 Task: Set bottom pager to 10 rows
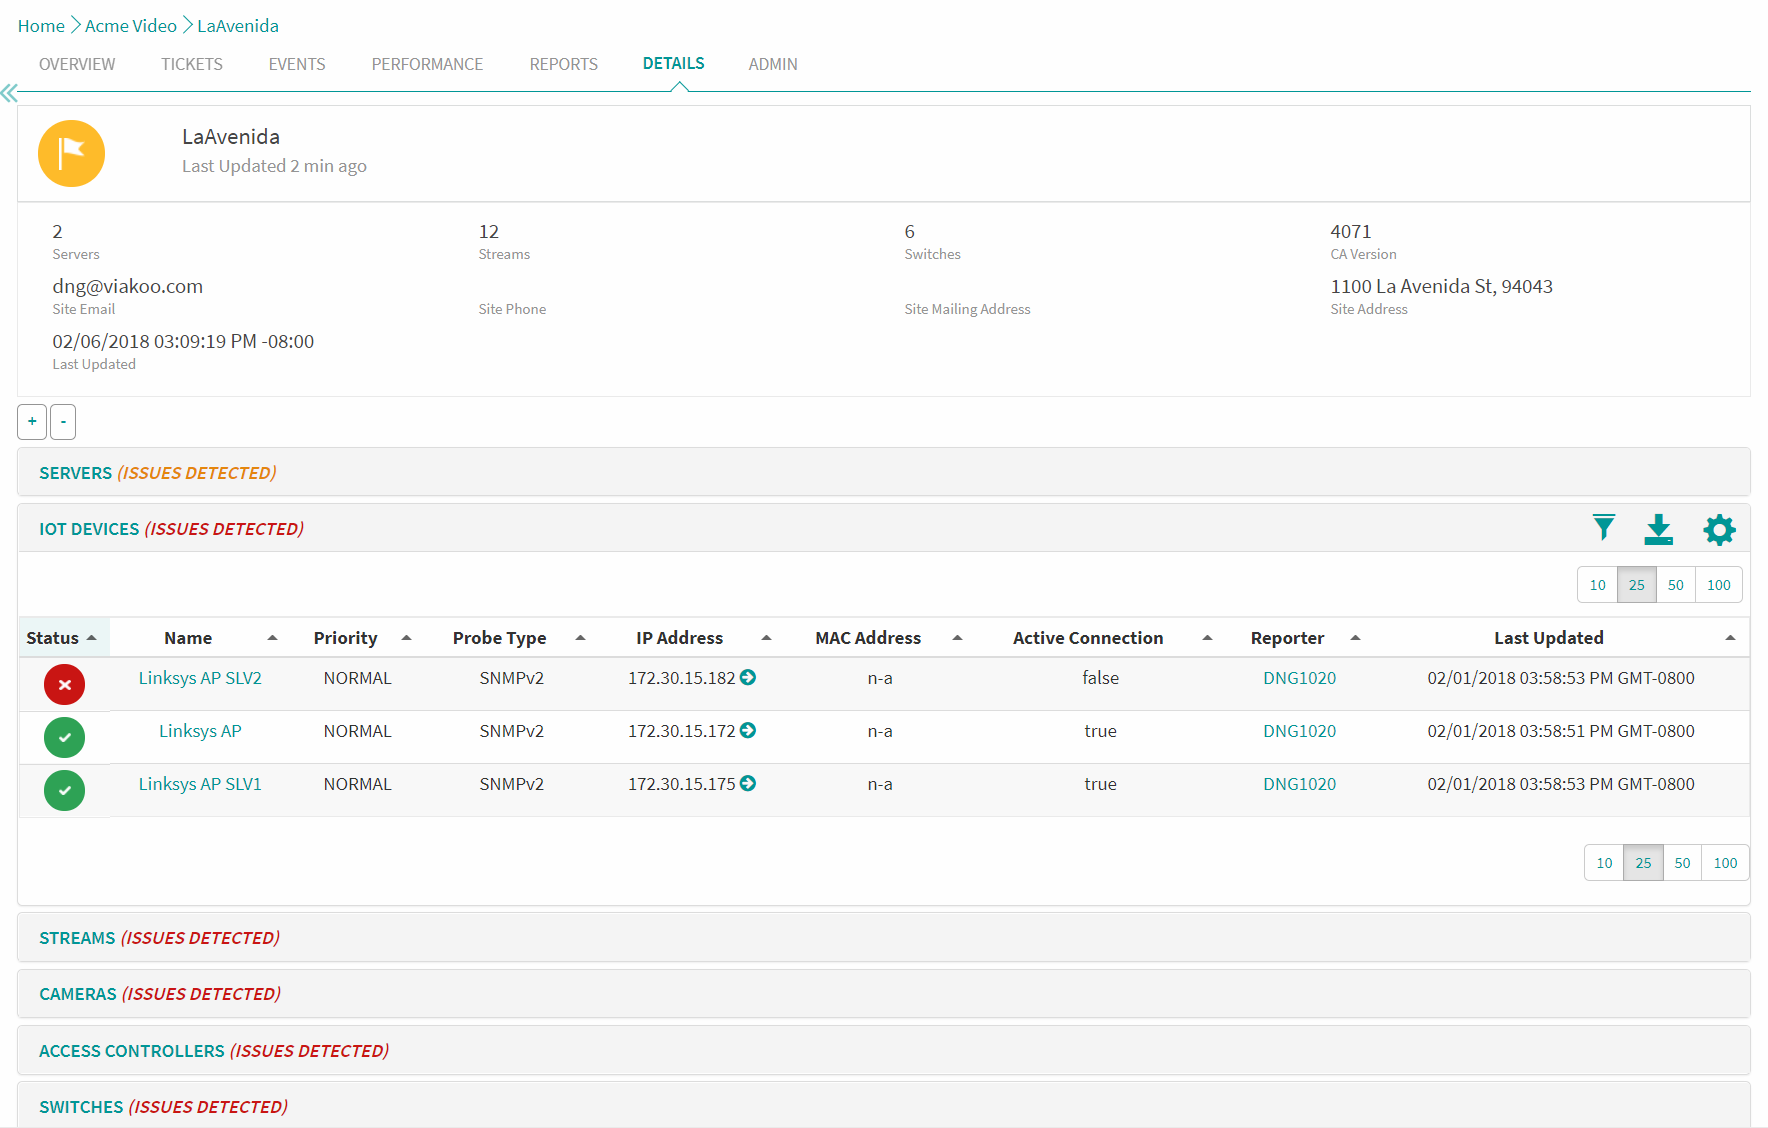click(1604, 863)
